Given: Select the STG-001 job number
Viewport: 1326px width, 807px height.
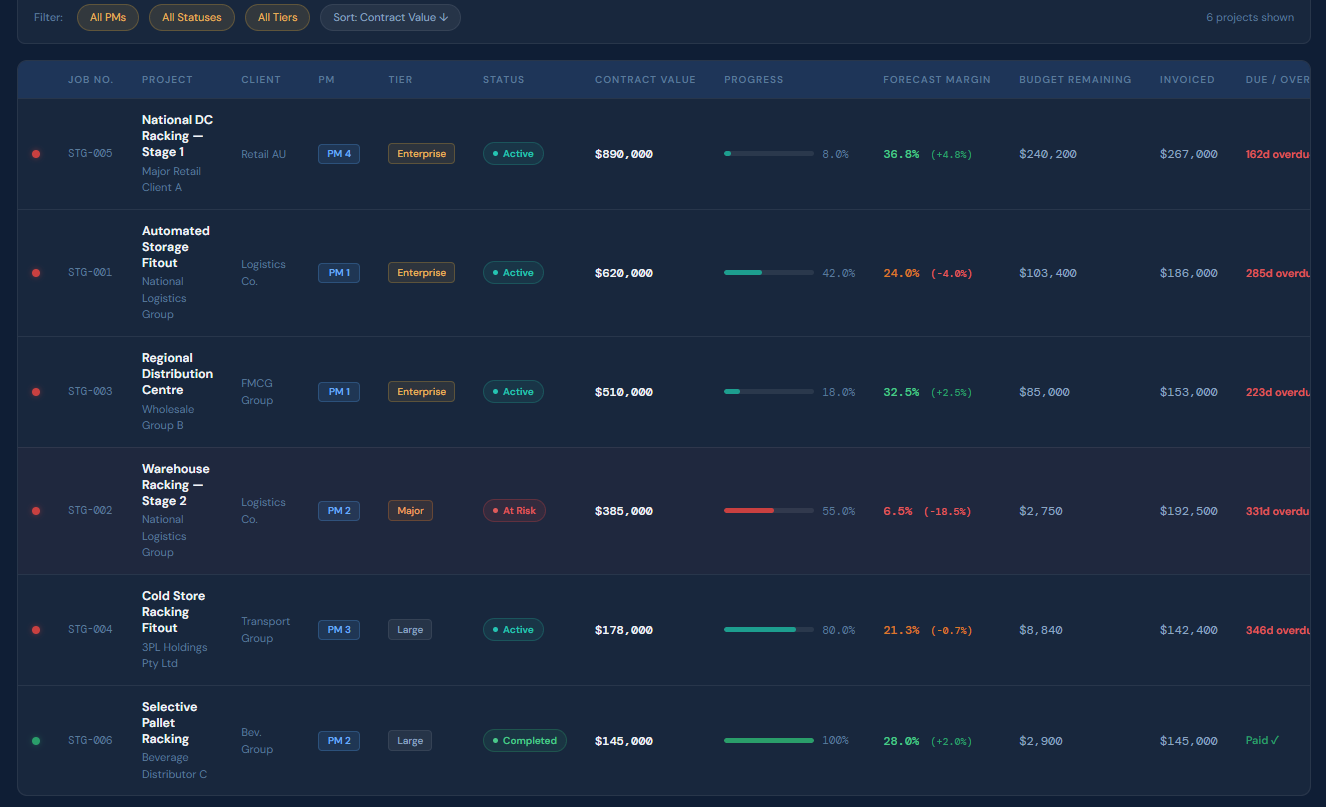Looking at the screenshot, I should (x=90, y=272).
